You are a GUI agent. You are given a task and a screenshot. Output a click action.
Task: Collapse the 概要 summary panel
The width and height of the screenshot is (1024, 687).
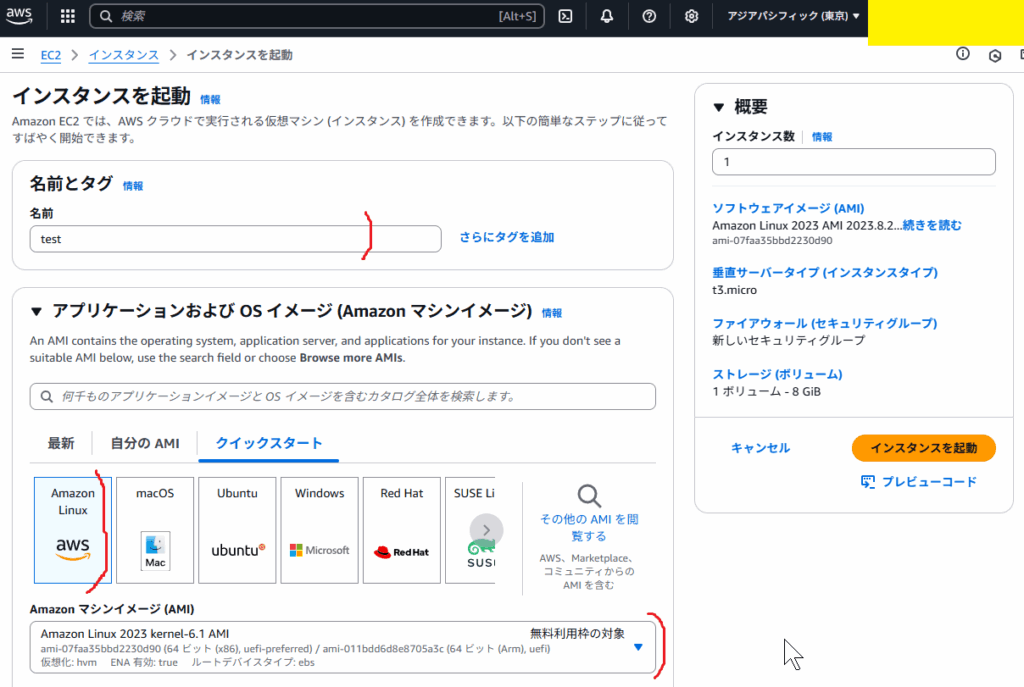coord(719,108)
